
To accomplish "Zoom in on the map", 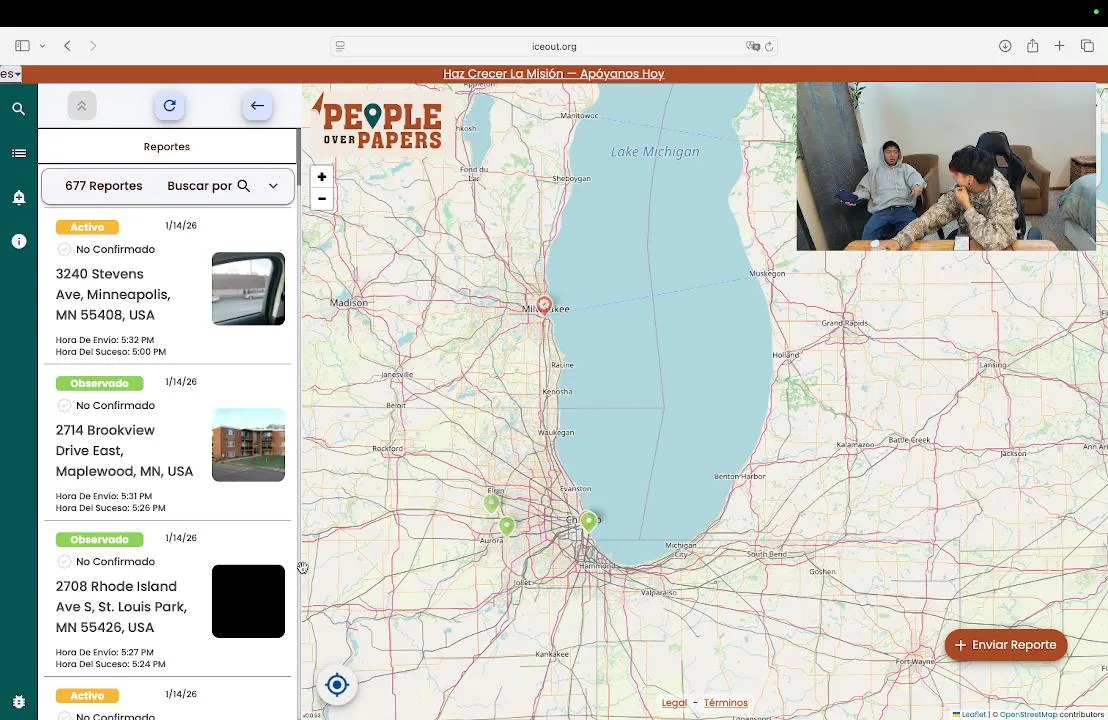I will coord(322,177).
